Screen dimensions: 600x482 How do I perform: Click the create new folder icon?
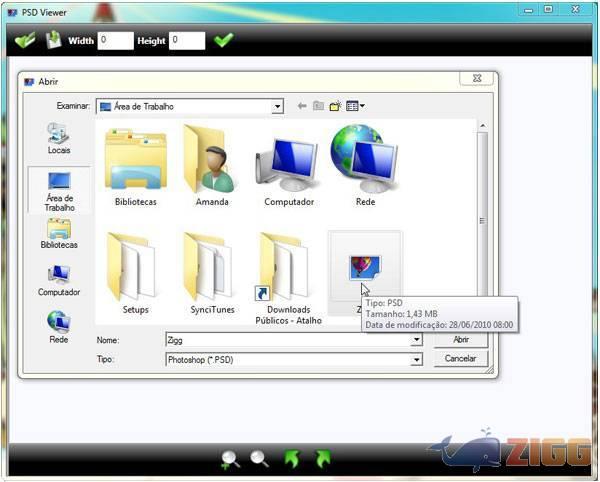click(336, 106)
